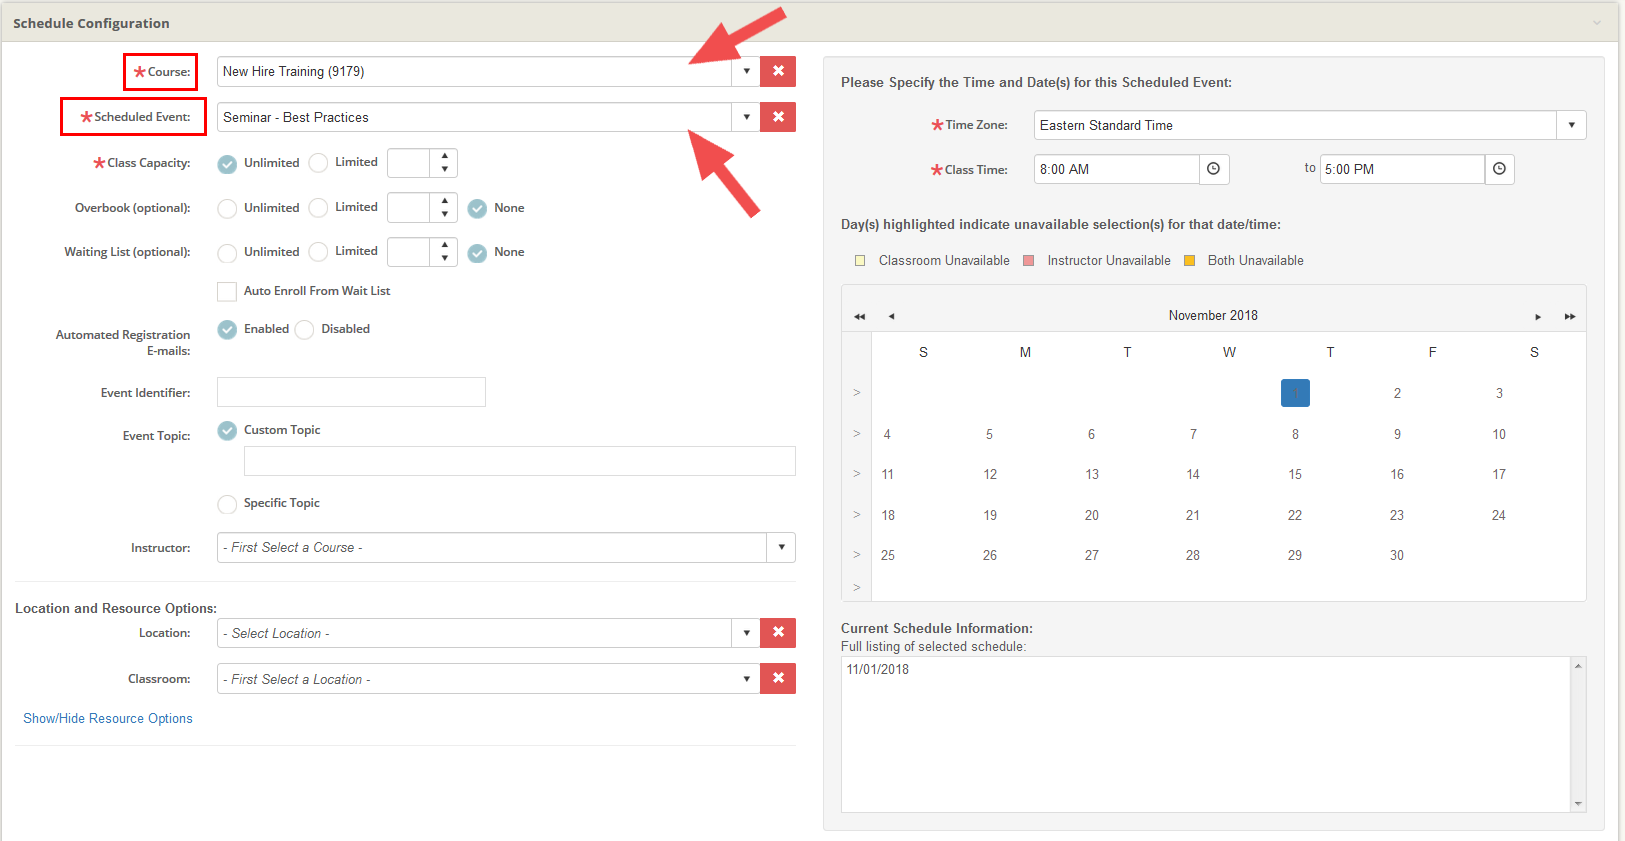Select Unlimited for Waiting List
The height and width of the screenshot is (841, 1625).
pyautogui.click(x=228, y=252)
